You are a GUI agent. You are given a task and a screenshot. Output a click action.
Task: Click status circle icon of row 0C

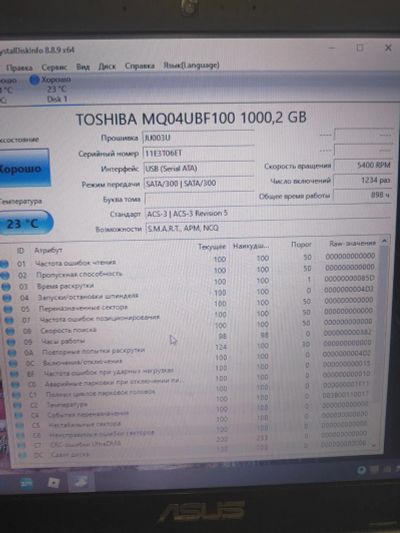pyautogui.click(x=13, y=363)
